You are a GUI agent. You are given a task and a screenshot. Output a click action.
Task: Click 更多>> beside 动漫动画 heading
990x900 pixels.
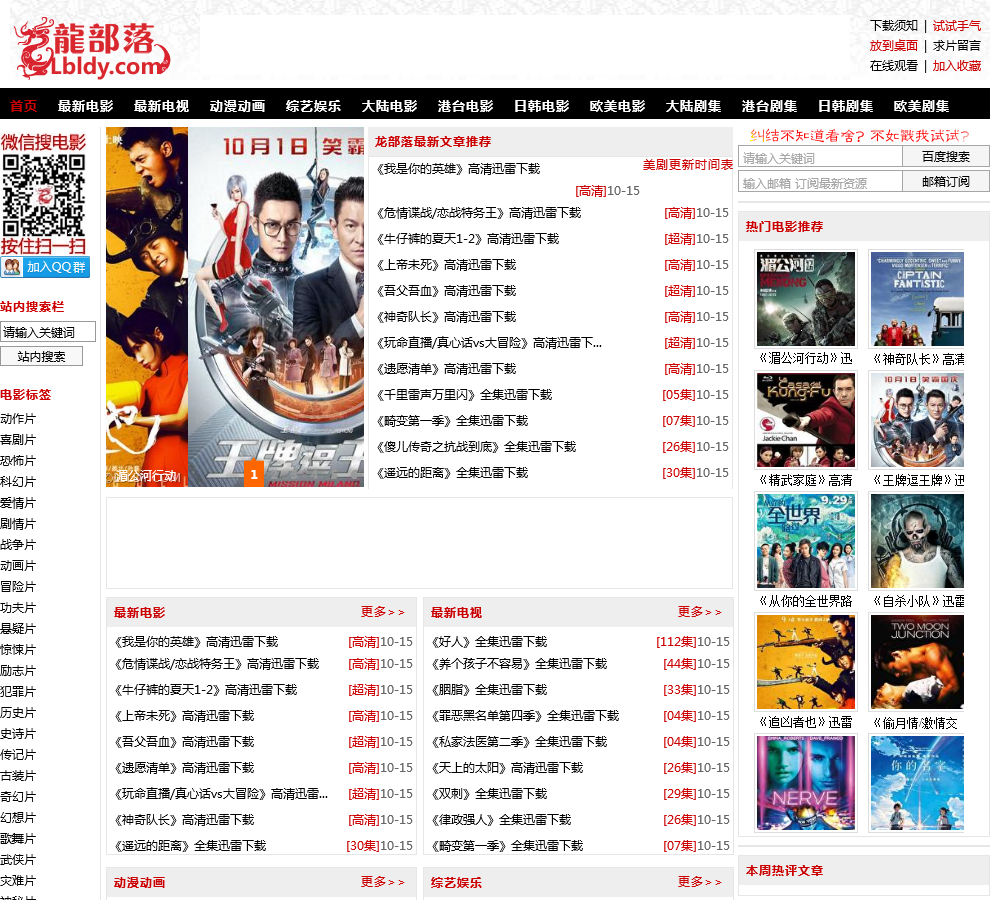[x=383, y=882]
